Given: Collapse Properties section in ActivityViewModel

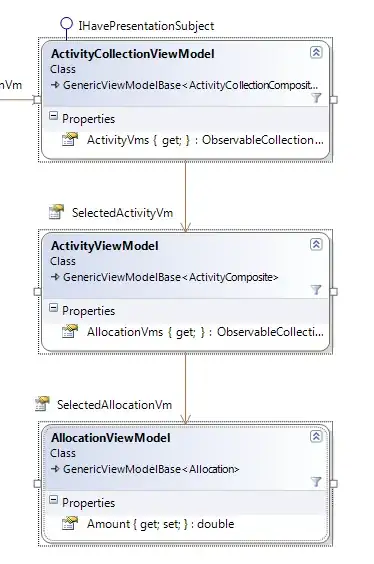Looking at the screenshot, I should point(53,308).
